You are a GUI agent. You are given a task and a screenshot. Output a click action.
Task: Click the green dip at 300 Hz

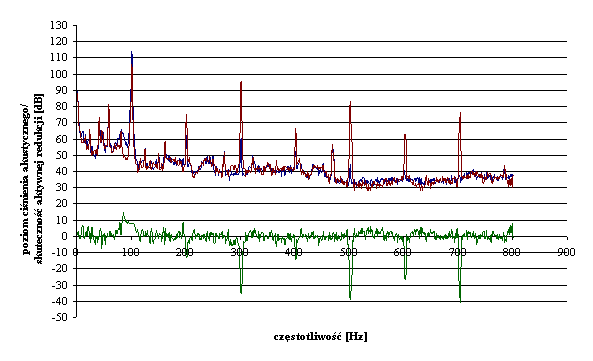tap(241, 292)
